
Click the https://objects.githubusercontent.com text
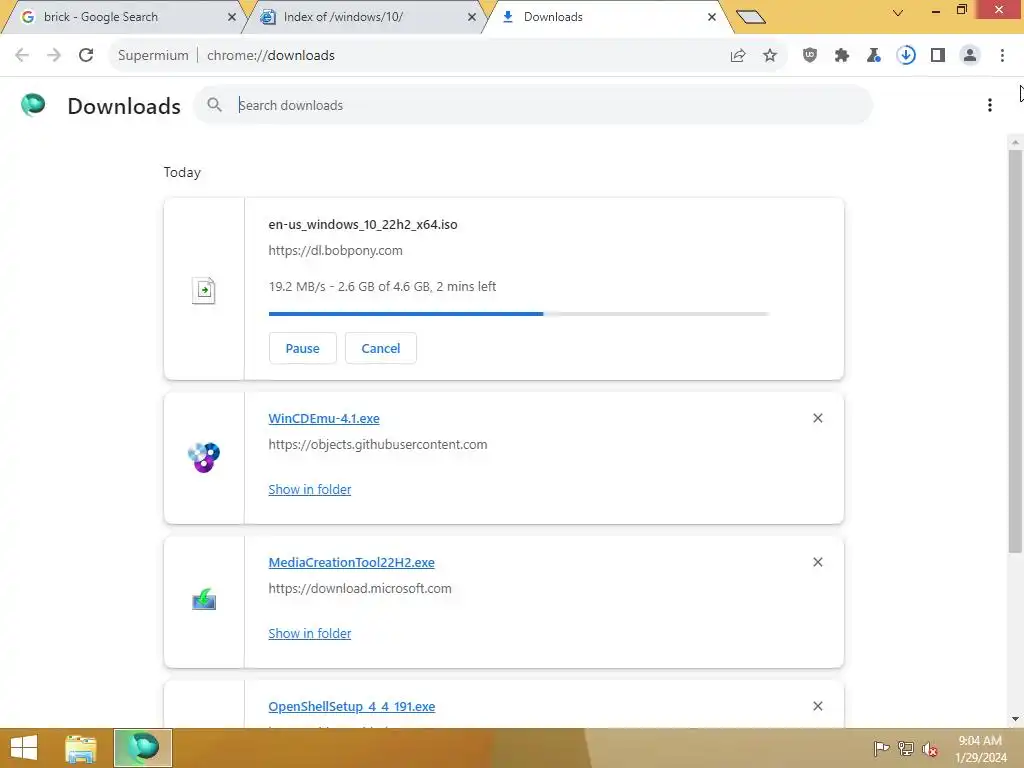point(377,445)
